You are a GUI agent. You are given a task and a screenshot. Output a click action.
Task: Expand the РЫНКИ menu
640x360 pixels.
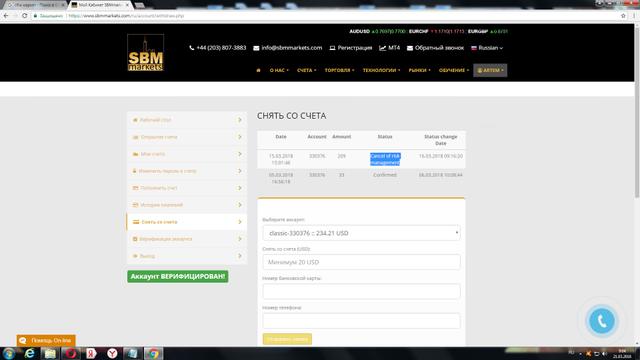pos(420,70)
